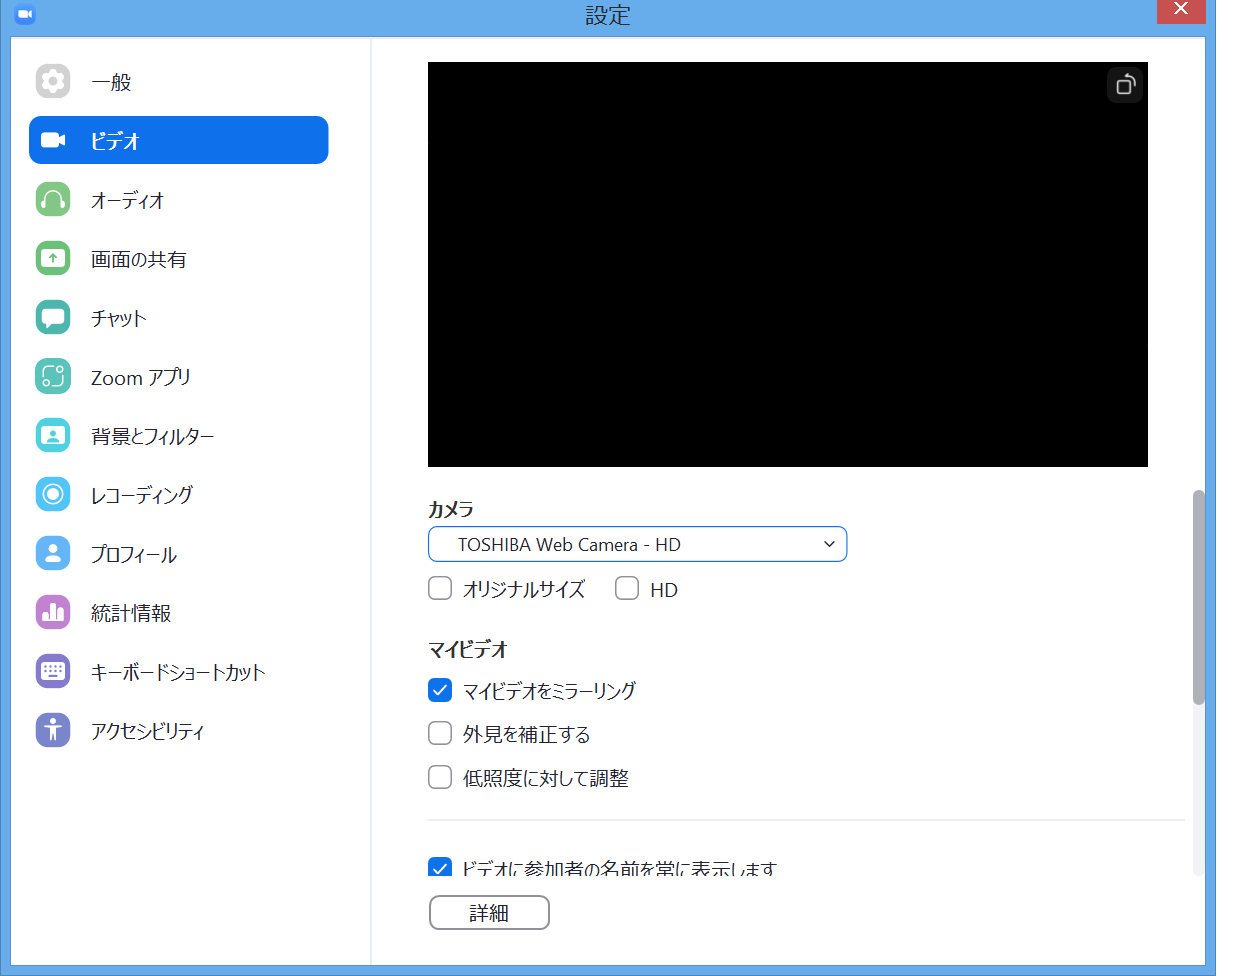The image size is (1244, 976).
Task: Open the 統計情報 section
Action: click(178, 612)
